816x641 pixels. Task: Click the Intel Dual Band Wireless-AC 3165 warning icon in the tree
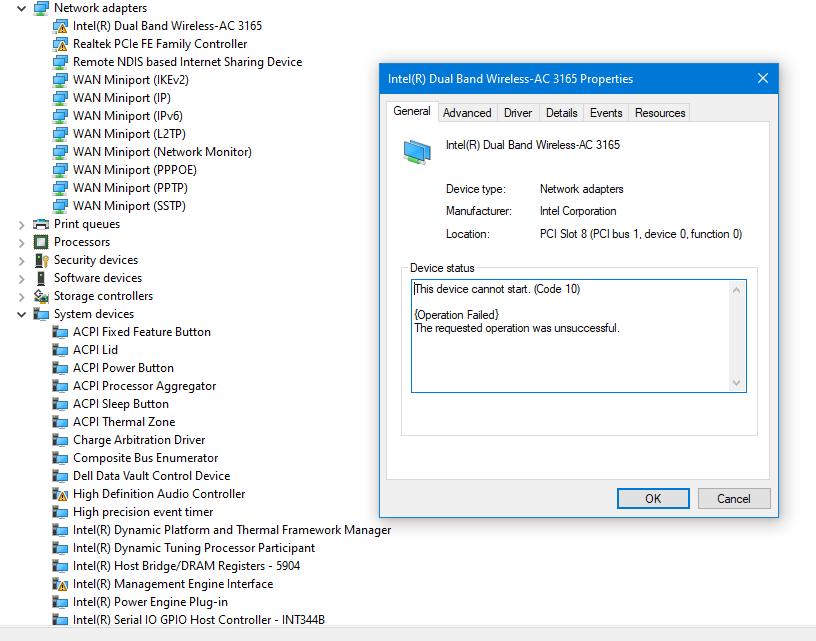pos(60,26)
